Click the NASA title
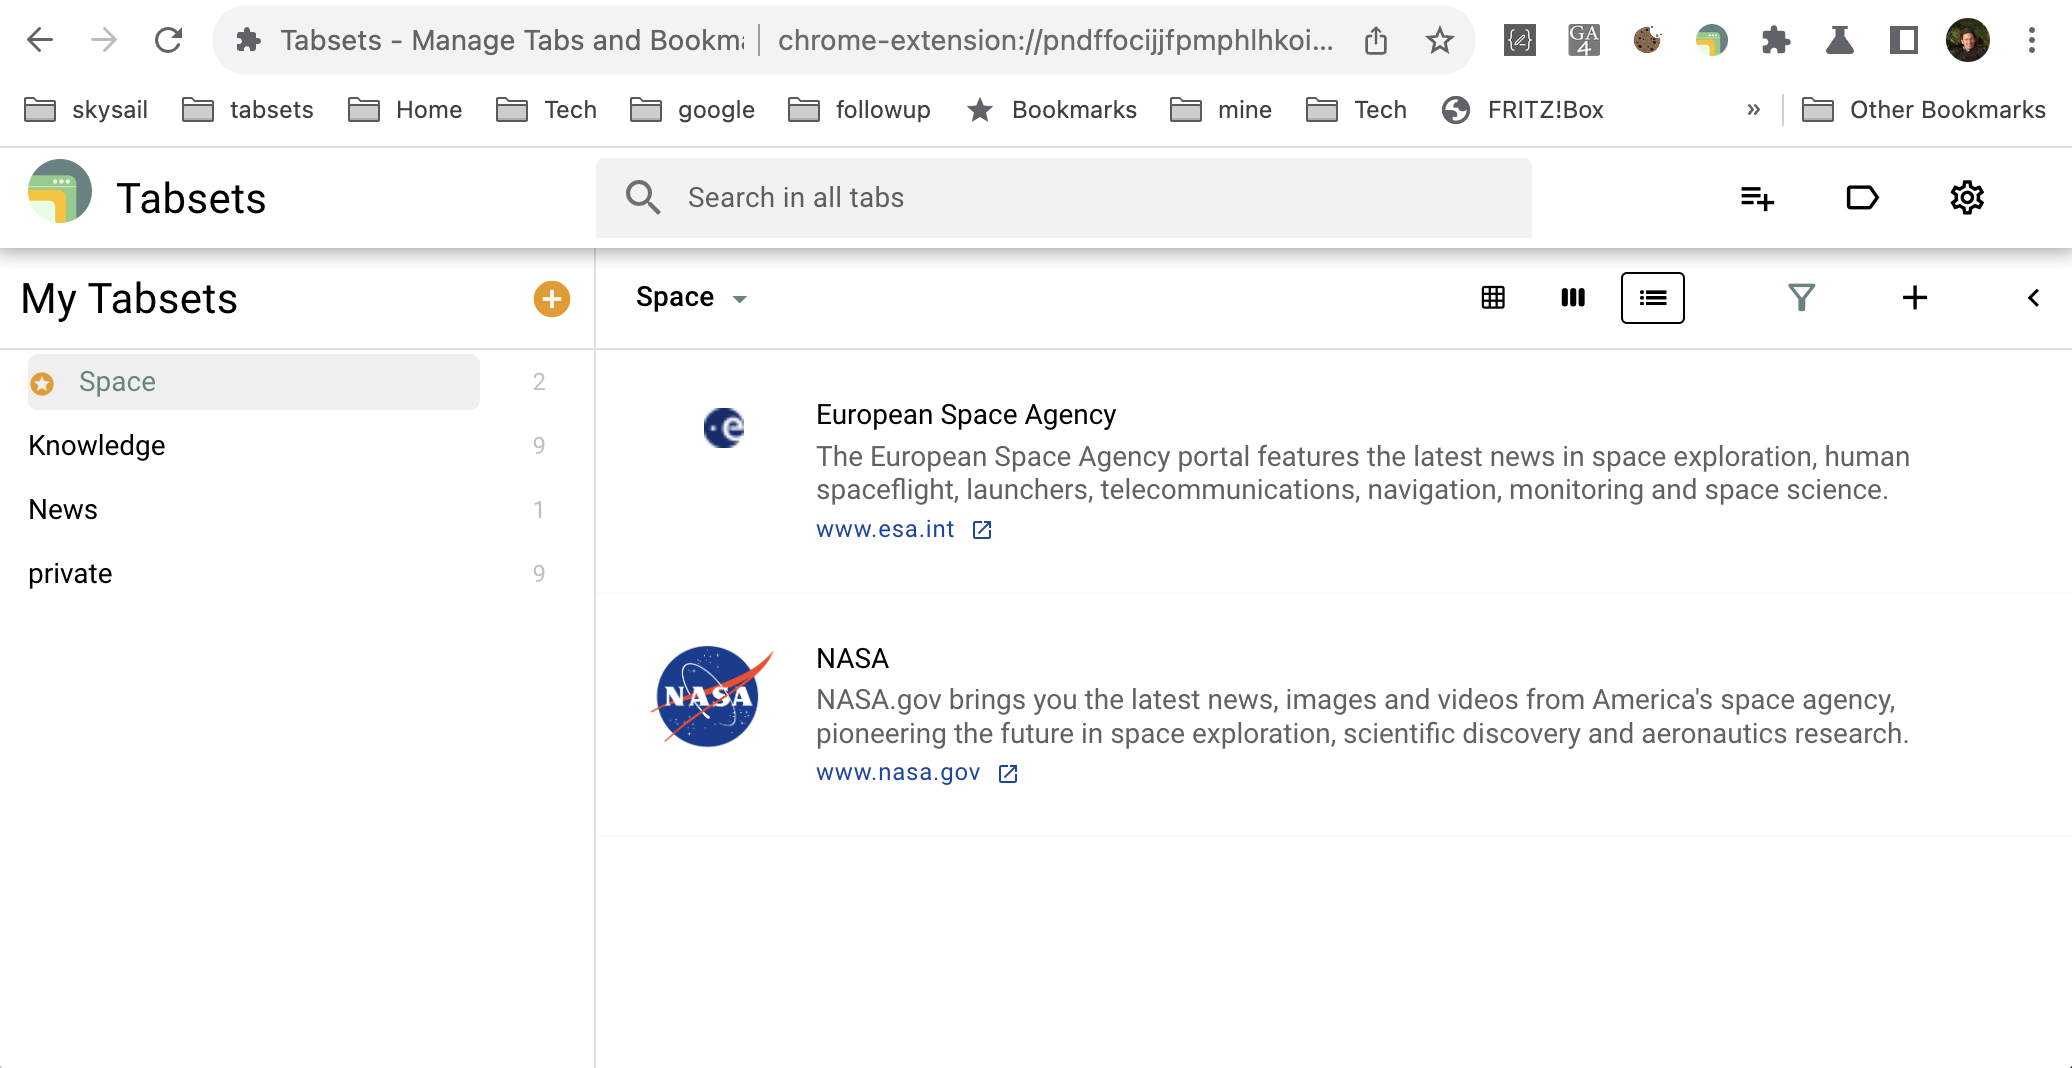This screenshot has width=2072, height=1068. (852, 659)
